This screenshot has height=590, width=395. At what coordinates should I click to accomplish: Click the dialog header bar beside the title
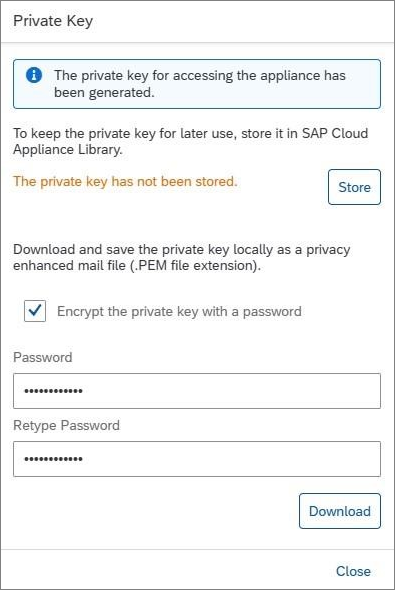coord(241,21)
